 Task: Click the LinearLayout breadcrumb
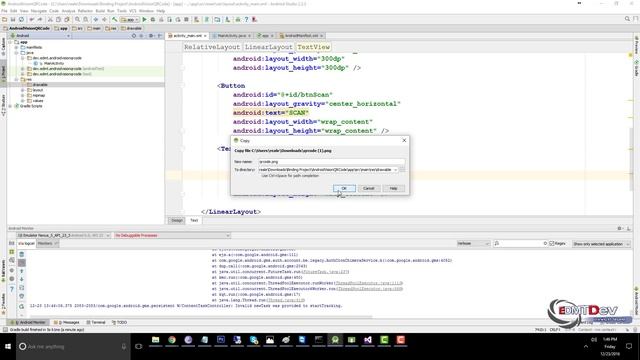pyautogui.click(x=269, y=47)
